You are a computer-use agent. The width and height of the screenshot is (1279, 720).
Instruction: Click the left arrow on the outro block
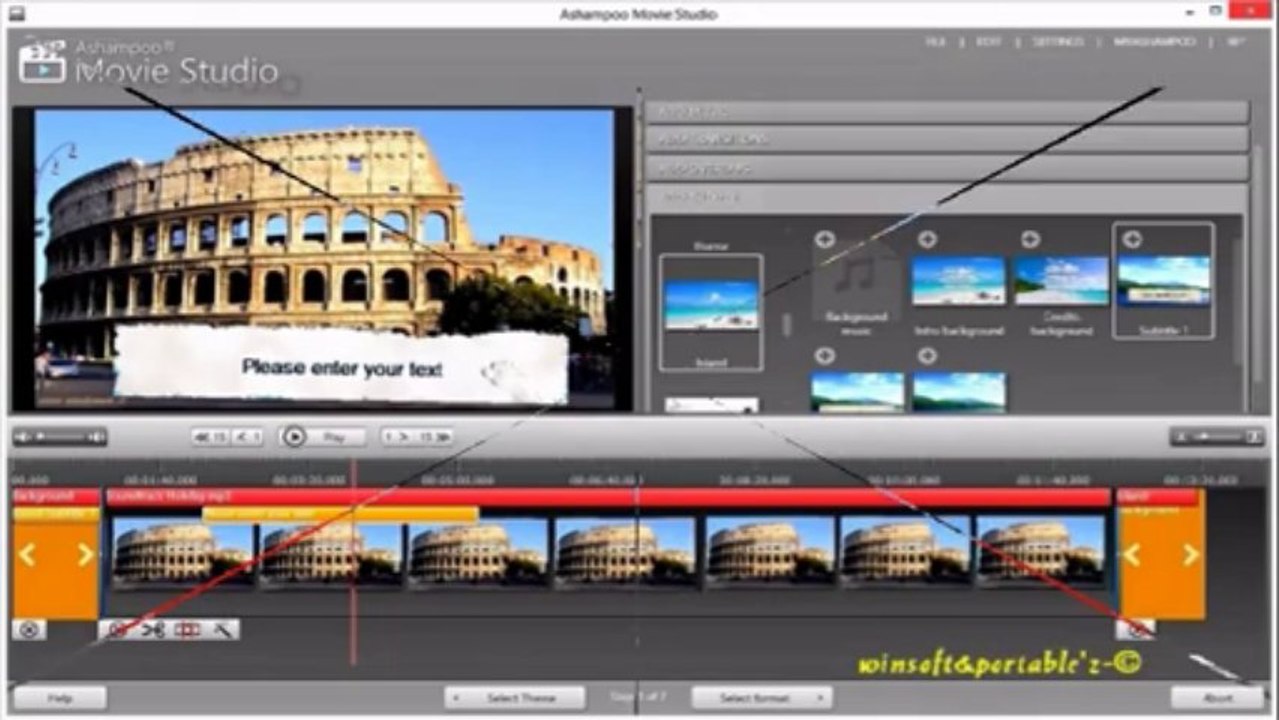click(x=1133, y=555)
